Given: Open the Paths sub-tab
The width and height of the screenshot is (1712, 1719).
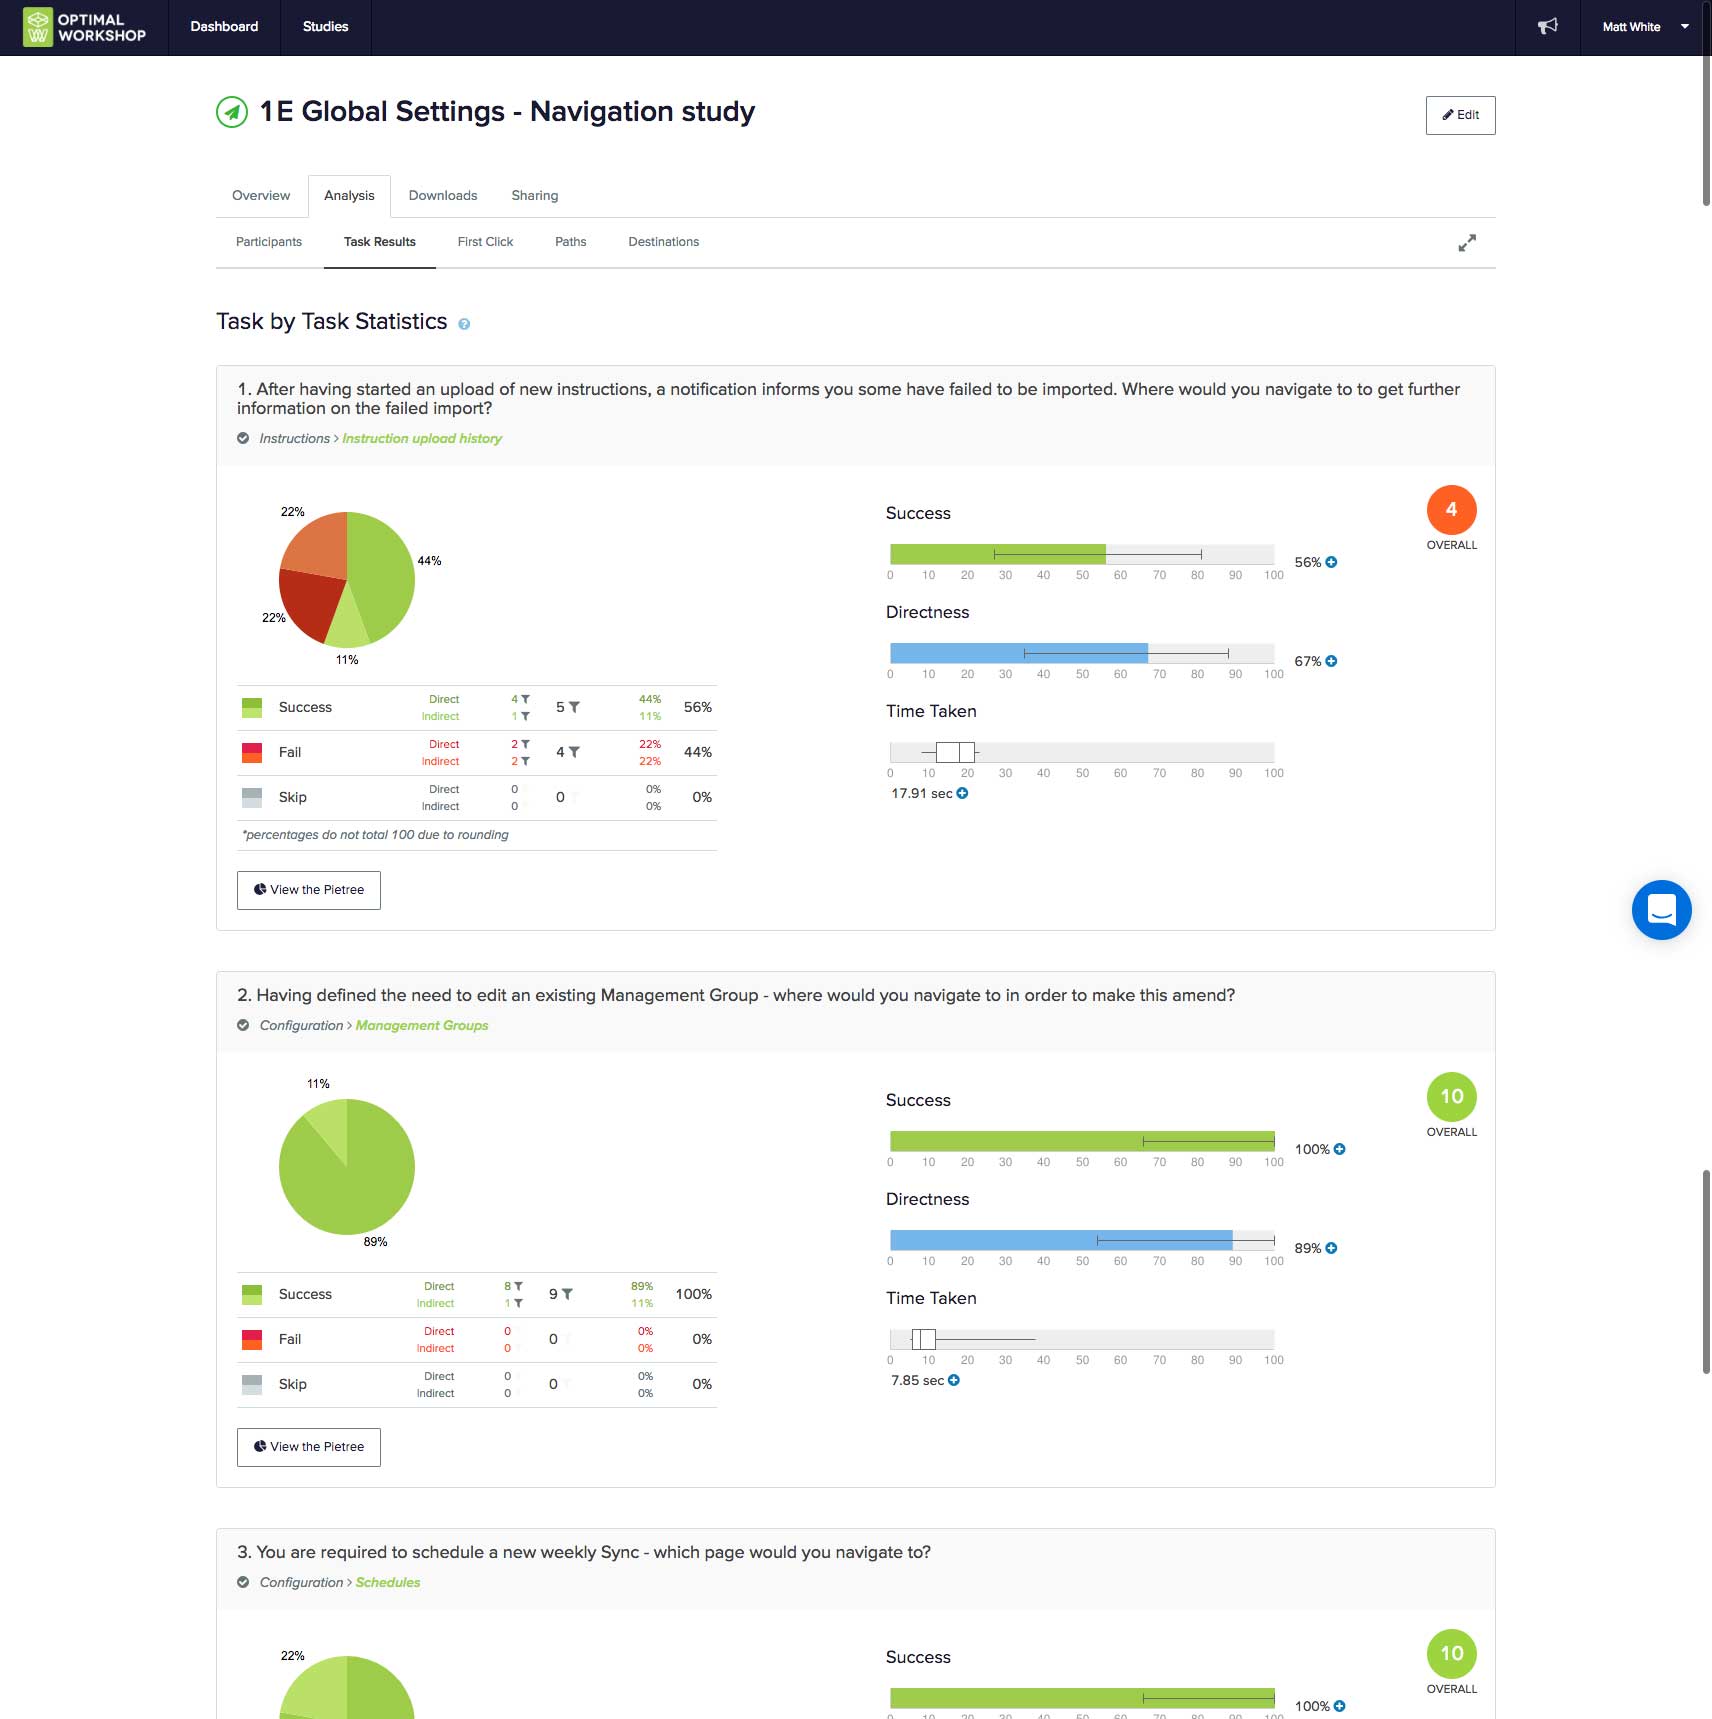Looking at the screenshot, I should click(571, 242).
